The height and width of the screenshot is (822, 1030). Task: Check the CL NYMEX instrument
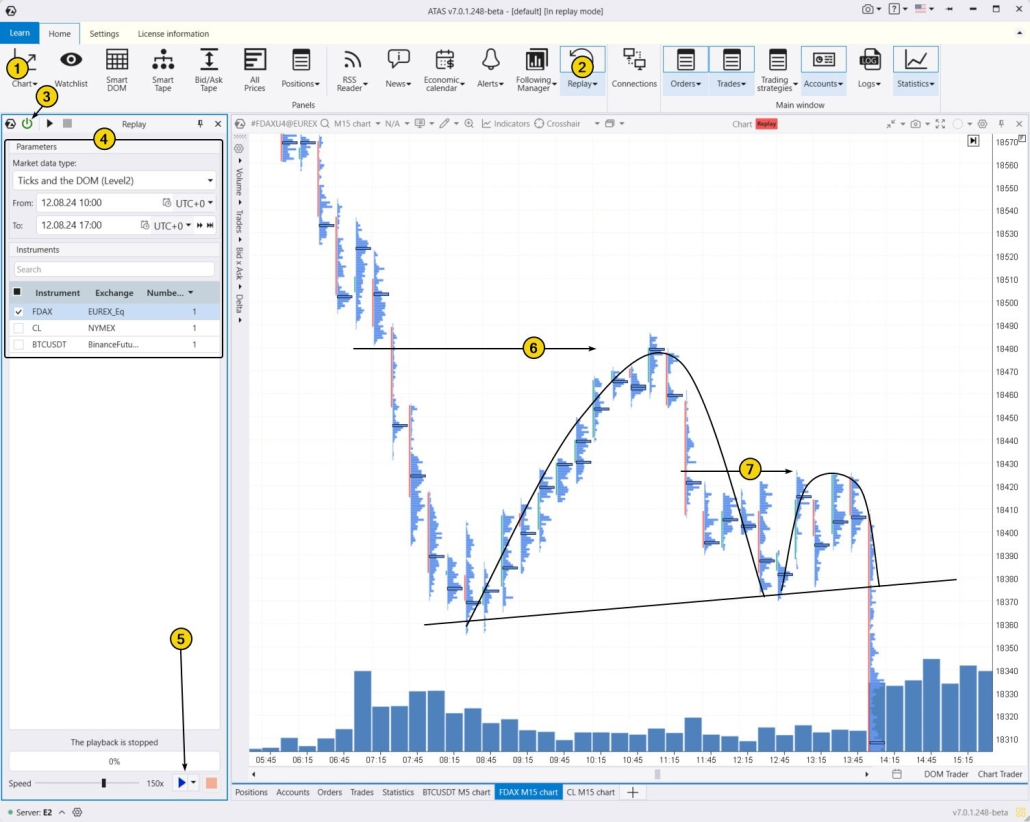point(18,328)
